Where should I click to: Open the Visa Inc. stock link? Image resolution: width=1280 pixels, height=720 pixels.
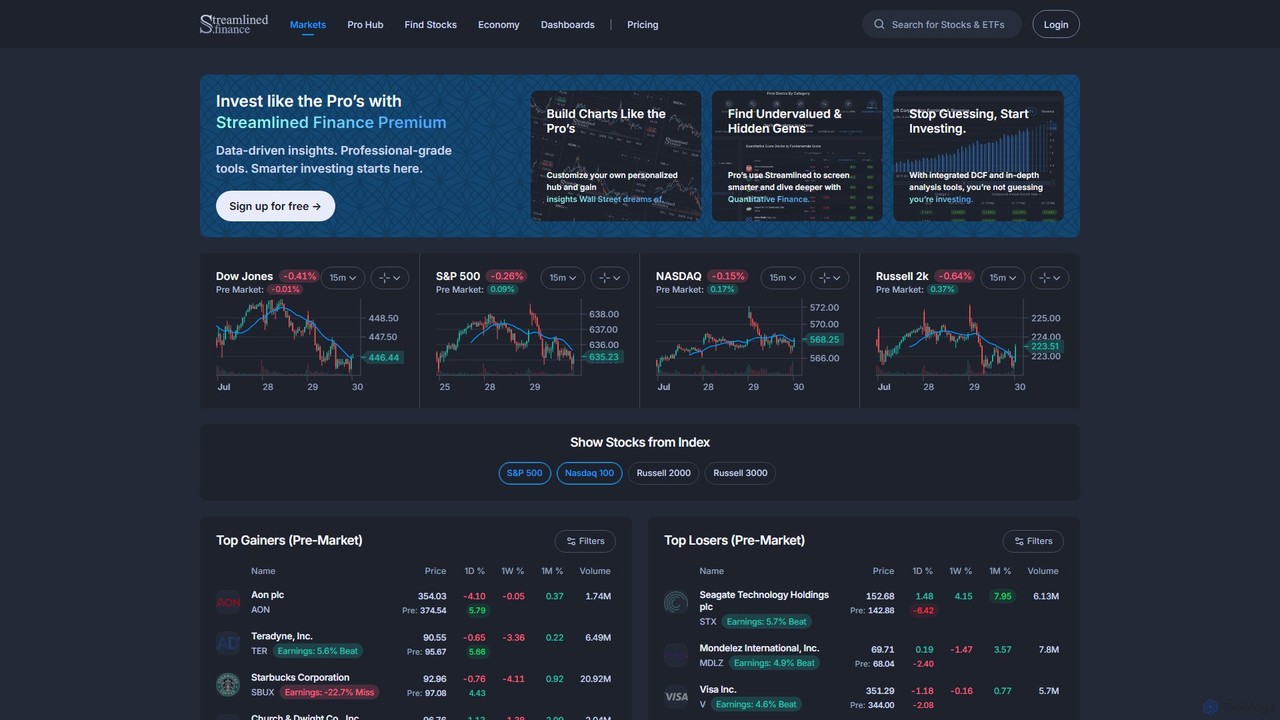pyautogui.click(x=718, y=690)
